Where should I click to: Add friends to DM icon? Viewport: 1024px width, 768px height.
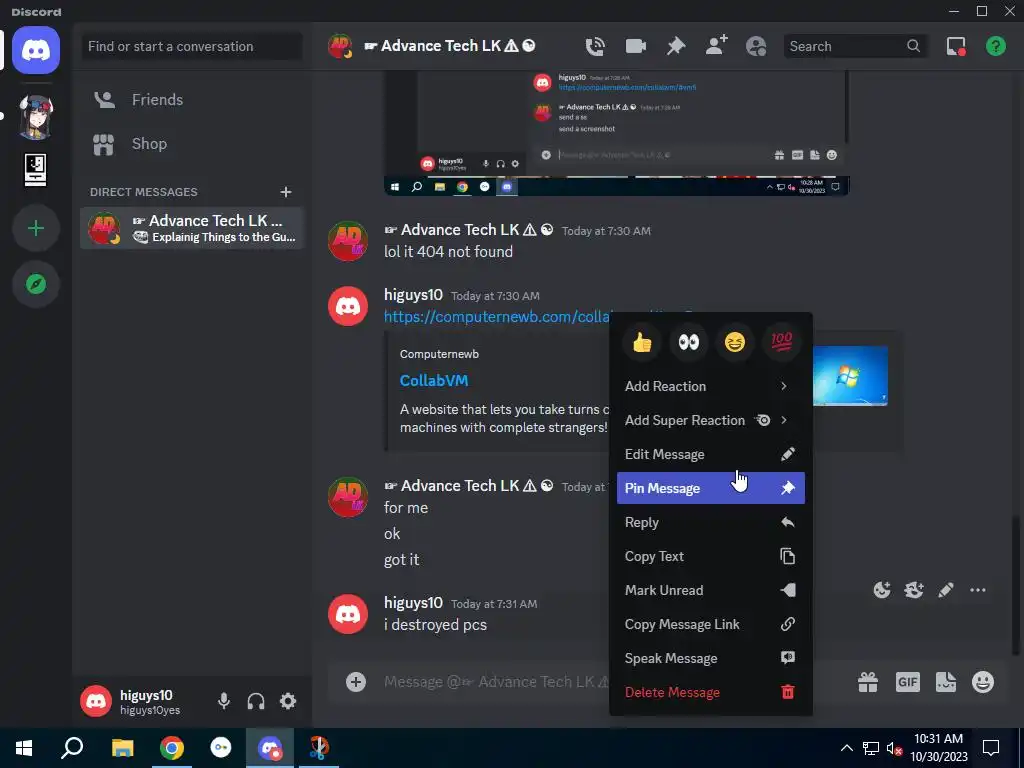point(716,46)
